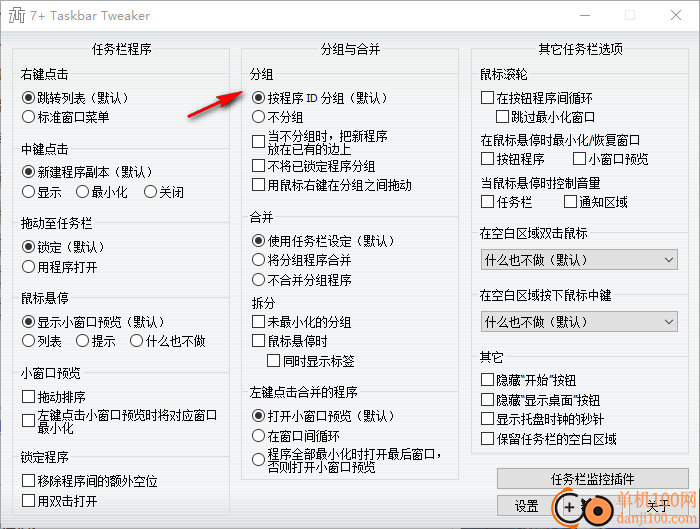700x529 pixels.
Task: Open 在空白区域双击鼠标 dropdown
Action: 579,260
